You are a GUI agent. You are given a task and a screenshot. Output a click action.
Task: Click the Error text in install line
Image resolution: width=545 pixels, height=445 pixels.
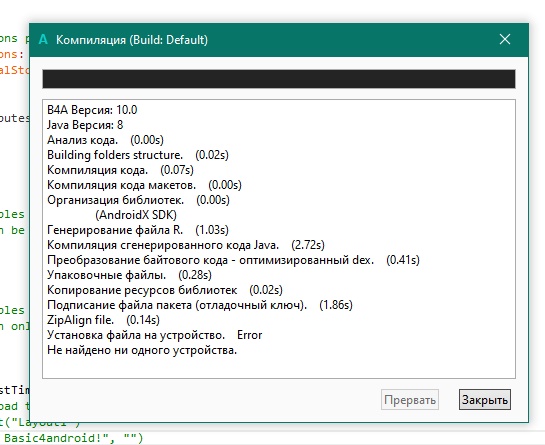click(250, 335)
